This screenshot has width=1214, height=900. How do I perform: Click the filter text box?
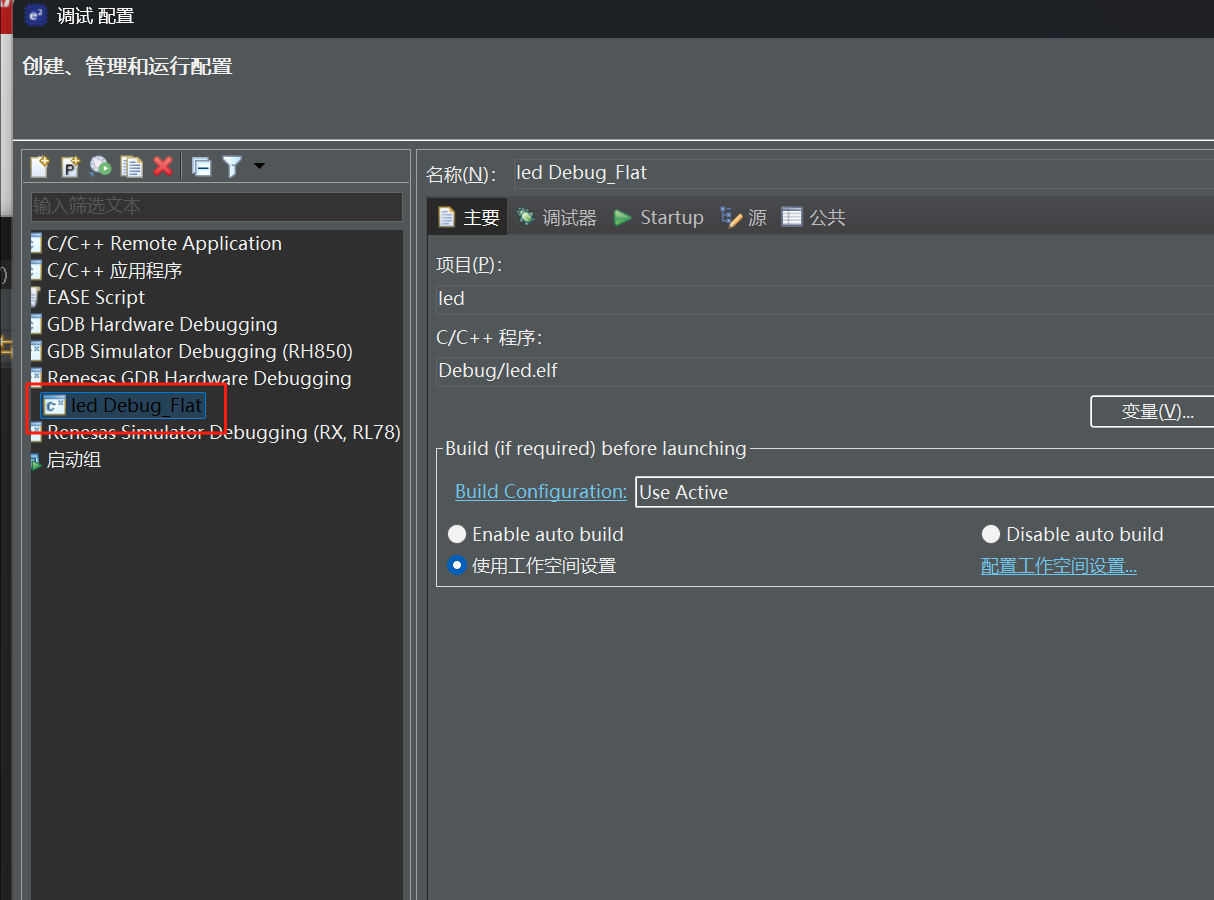pos(217,206)
